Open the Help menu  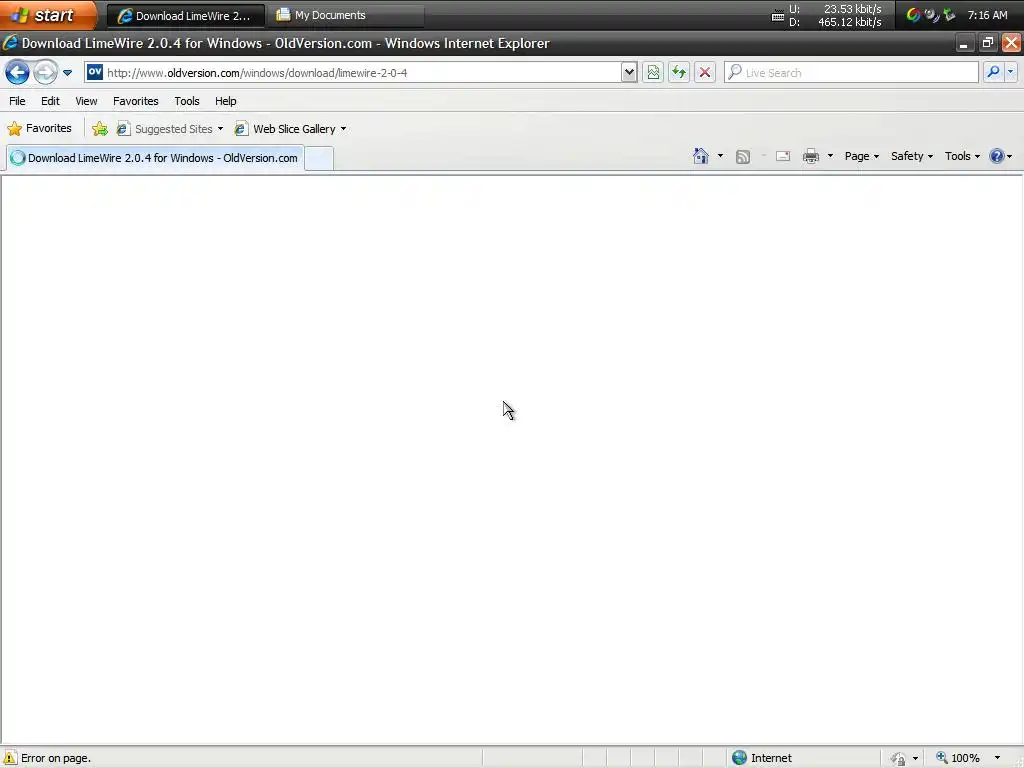click(x=226, y=101)
